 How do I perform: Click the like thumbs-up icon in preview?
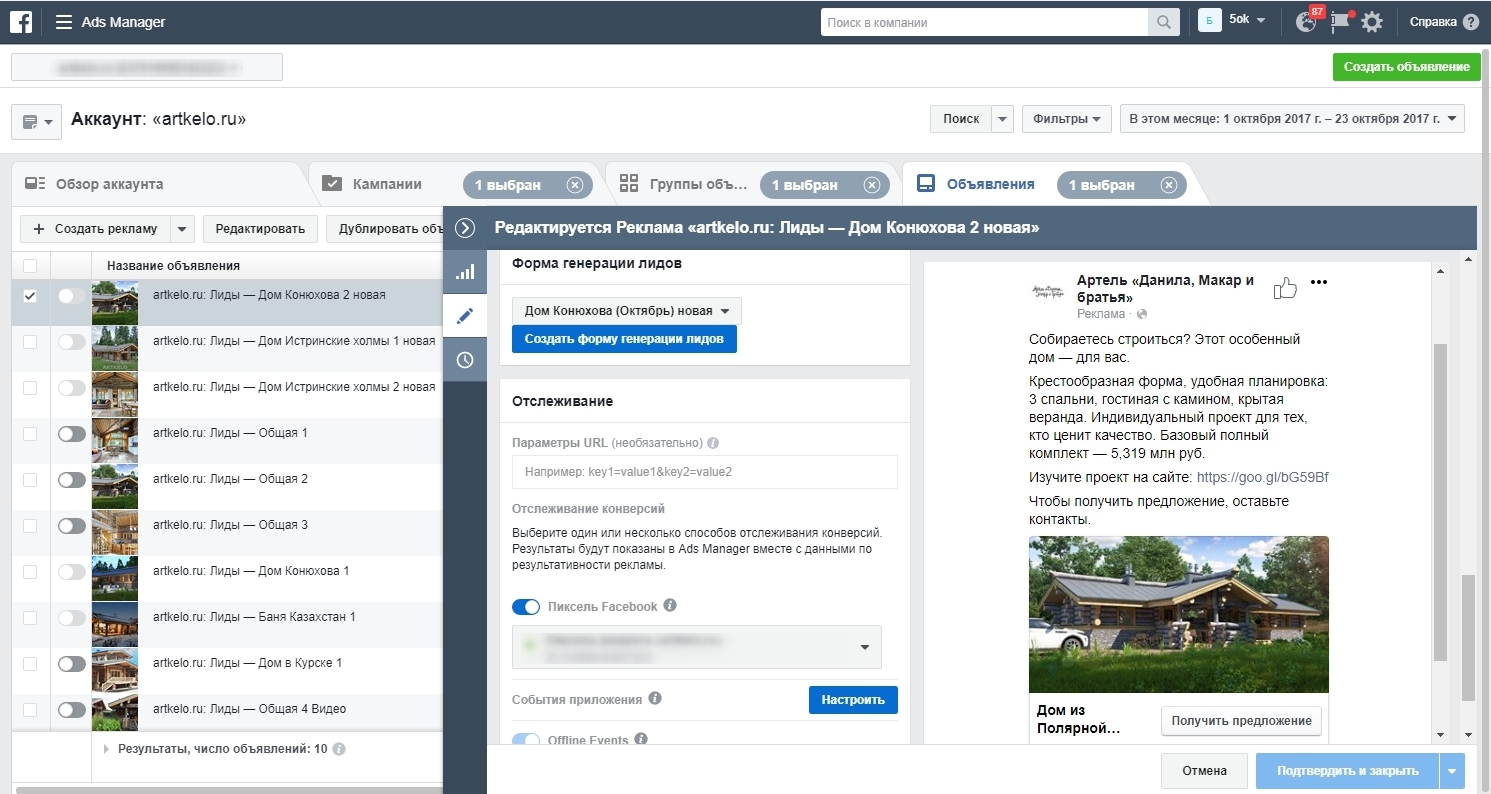(1285, 289)
